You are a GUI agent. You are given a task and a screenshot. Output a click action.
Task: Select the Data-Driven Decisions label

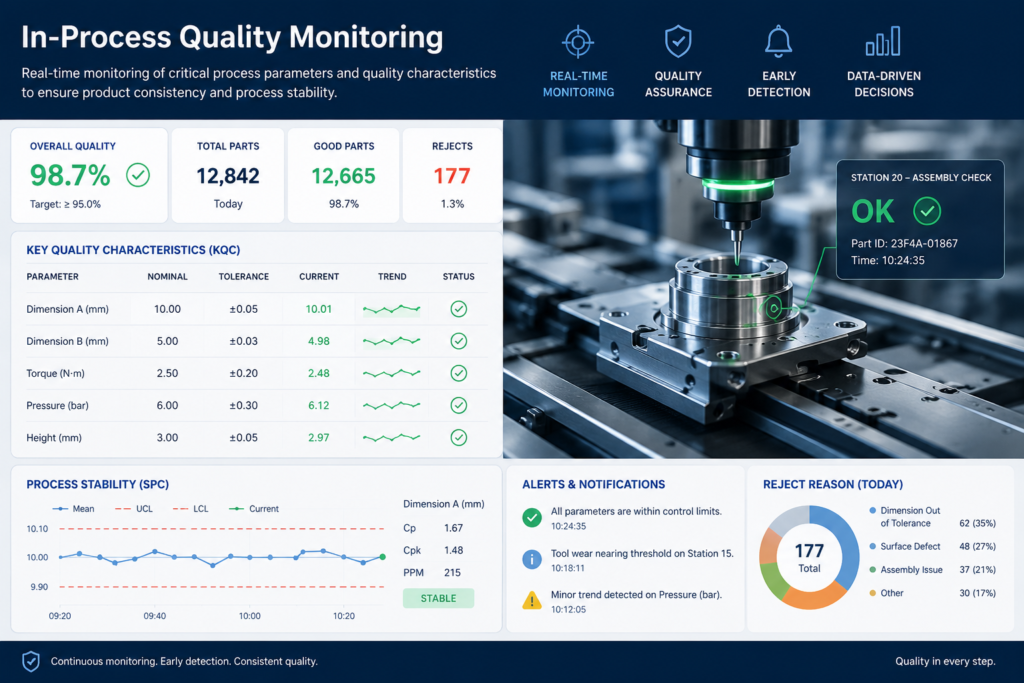tap(884, 84)
